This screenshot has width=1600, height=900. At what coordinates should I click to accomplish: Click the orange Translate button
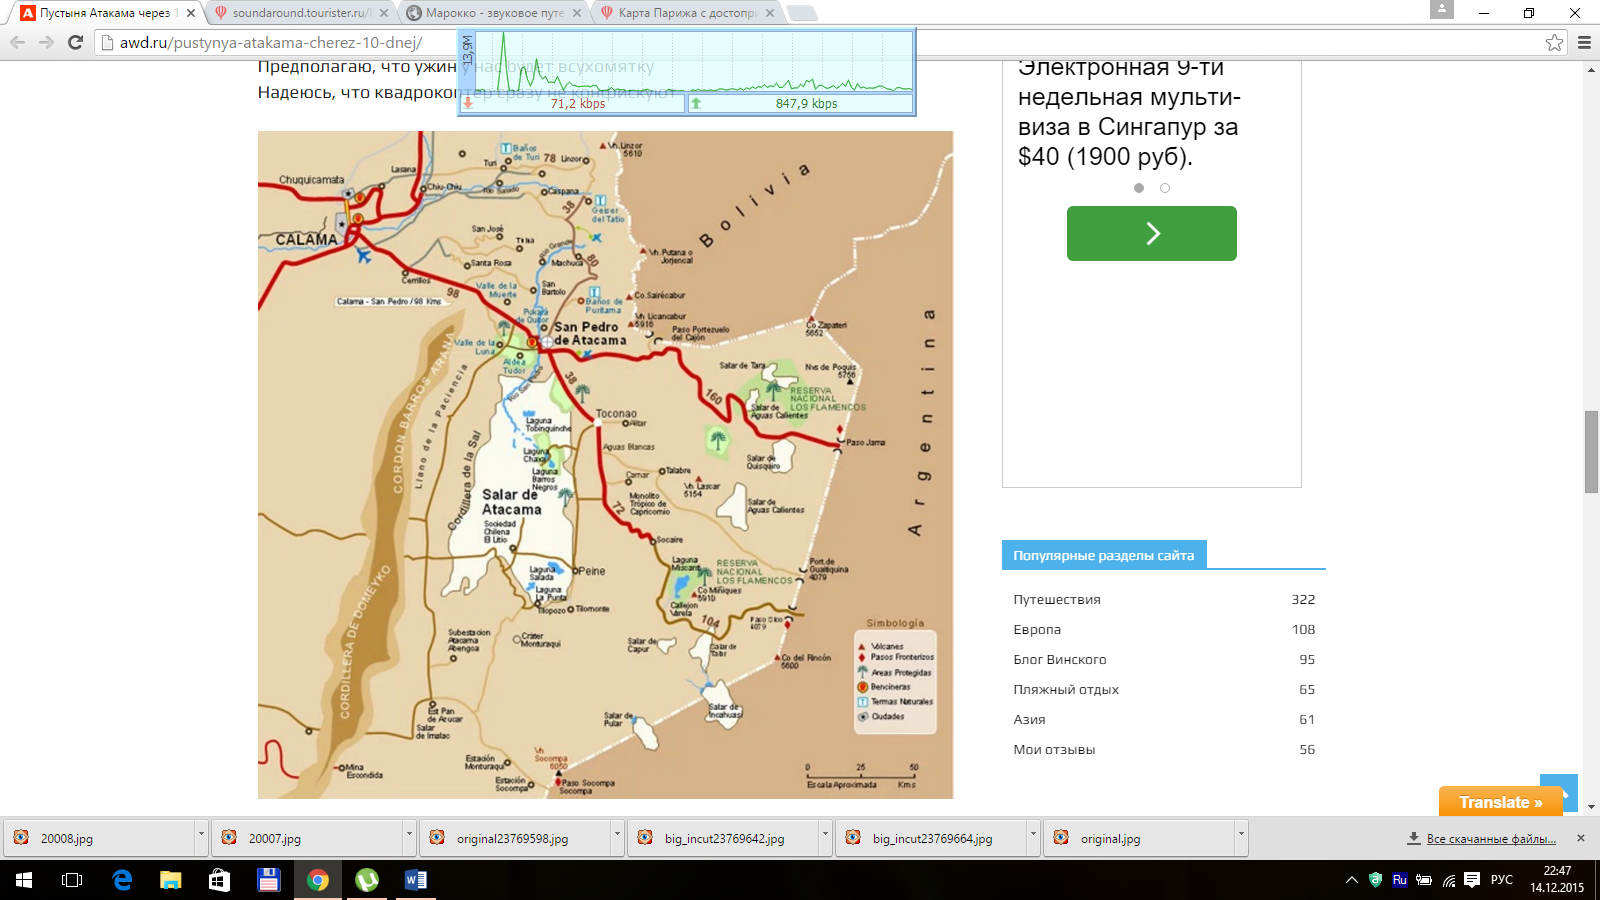click(x=1500, y=802)
